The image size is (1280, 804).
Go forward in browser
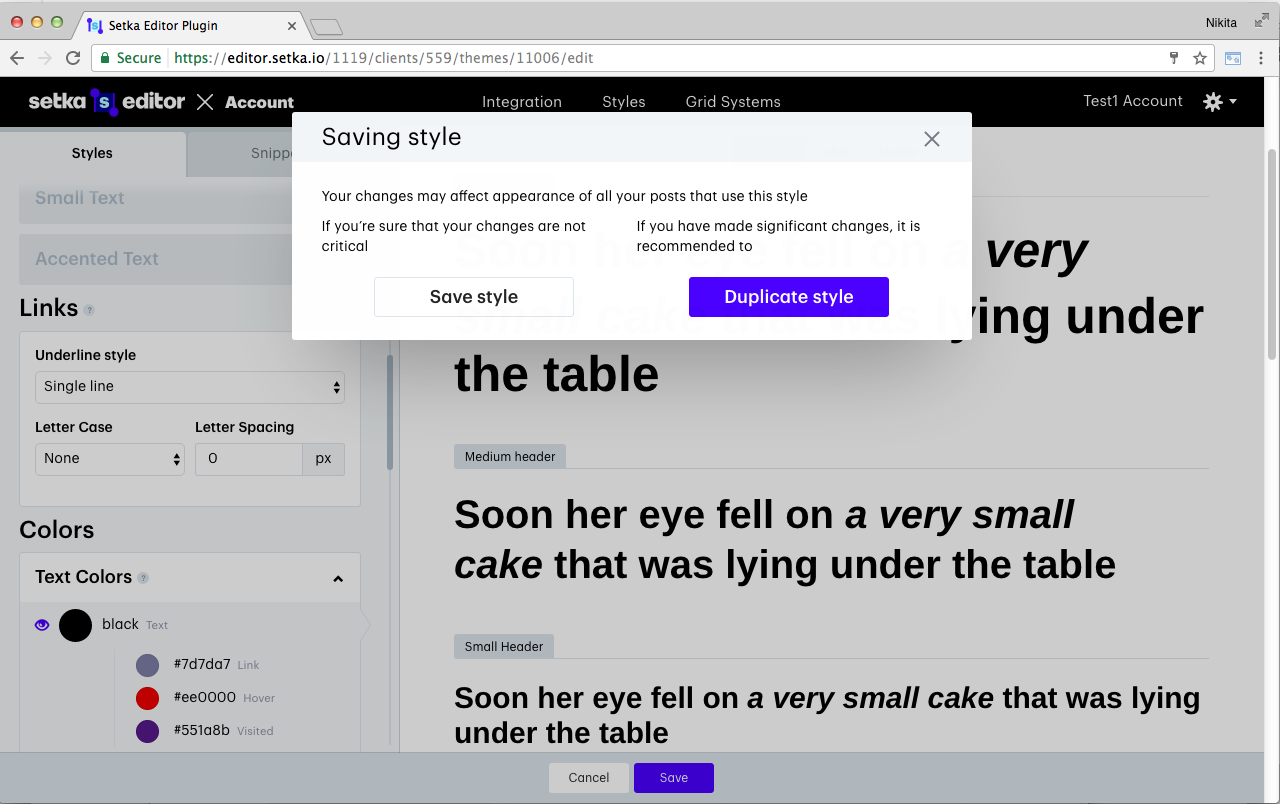coord(45,58)
